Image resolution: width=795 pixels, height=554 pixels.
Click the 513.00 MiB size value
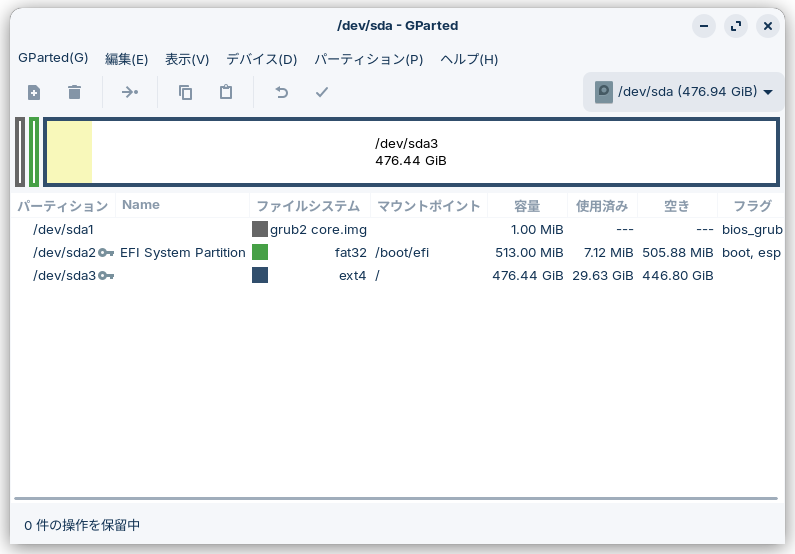529,252
